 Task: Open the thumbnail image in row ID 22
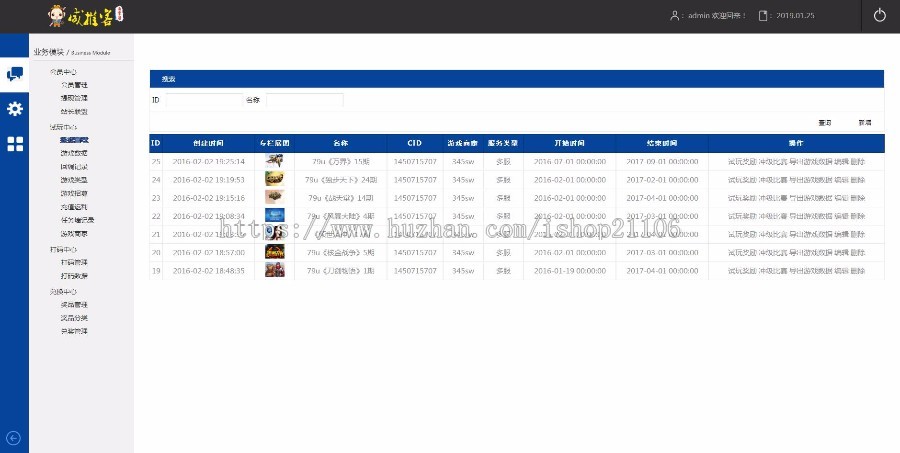274,216
